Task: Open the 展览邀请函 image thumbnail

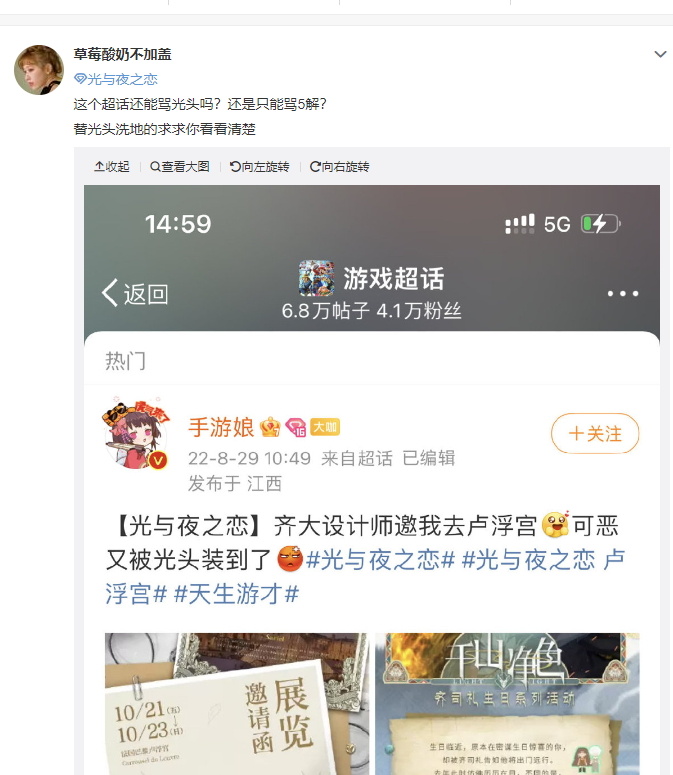Action: tap(237, 704)
